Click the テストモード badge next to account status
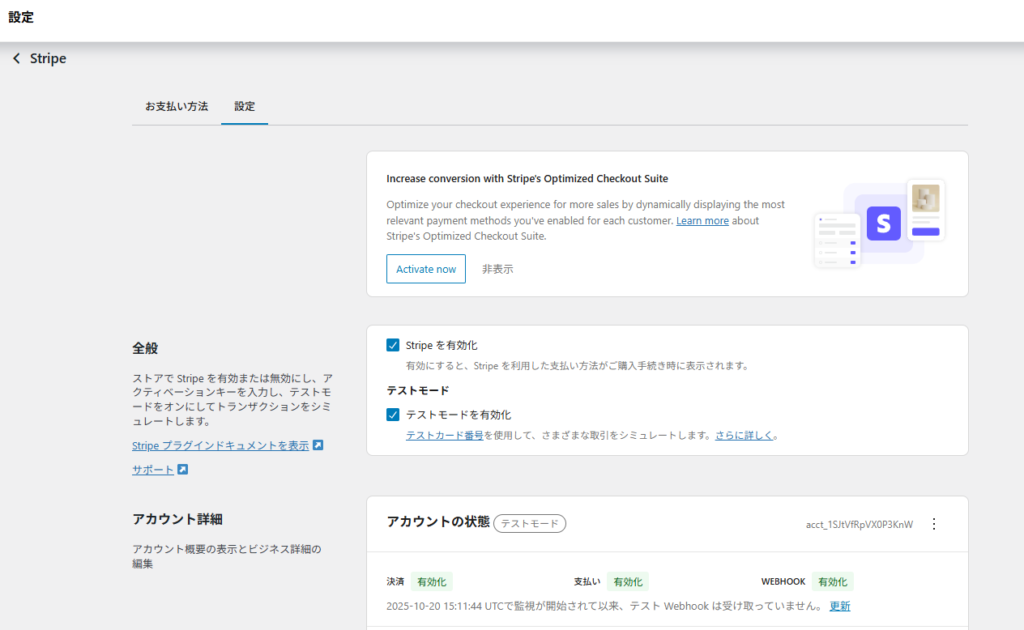Screen dimensions: 1024x630 click(529, 523)
